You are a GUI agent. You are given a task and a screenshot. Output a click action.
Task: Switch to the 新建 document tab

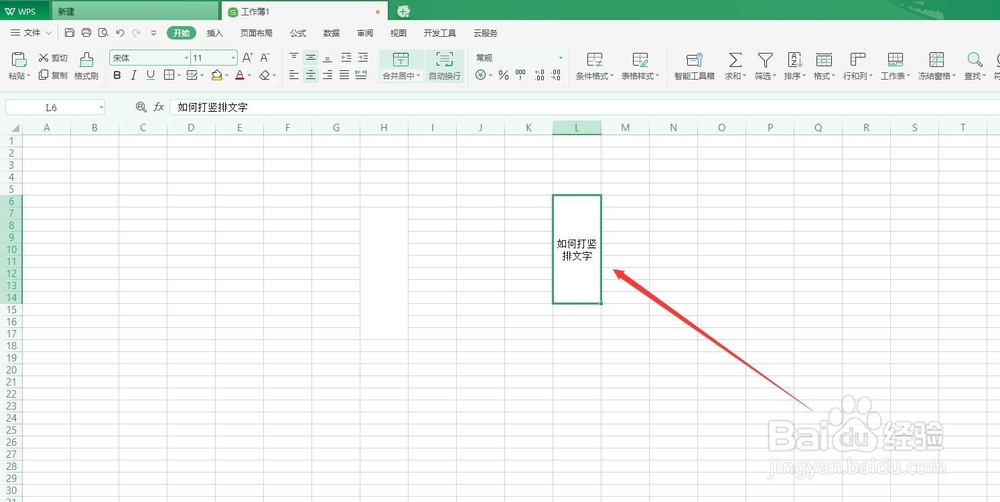135,11
